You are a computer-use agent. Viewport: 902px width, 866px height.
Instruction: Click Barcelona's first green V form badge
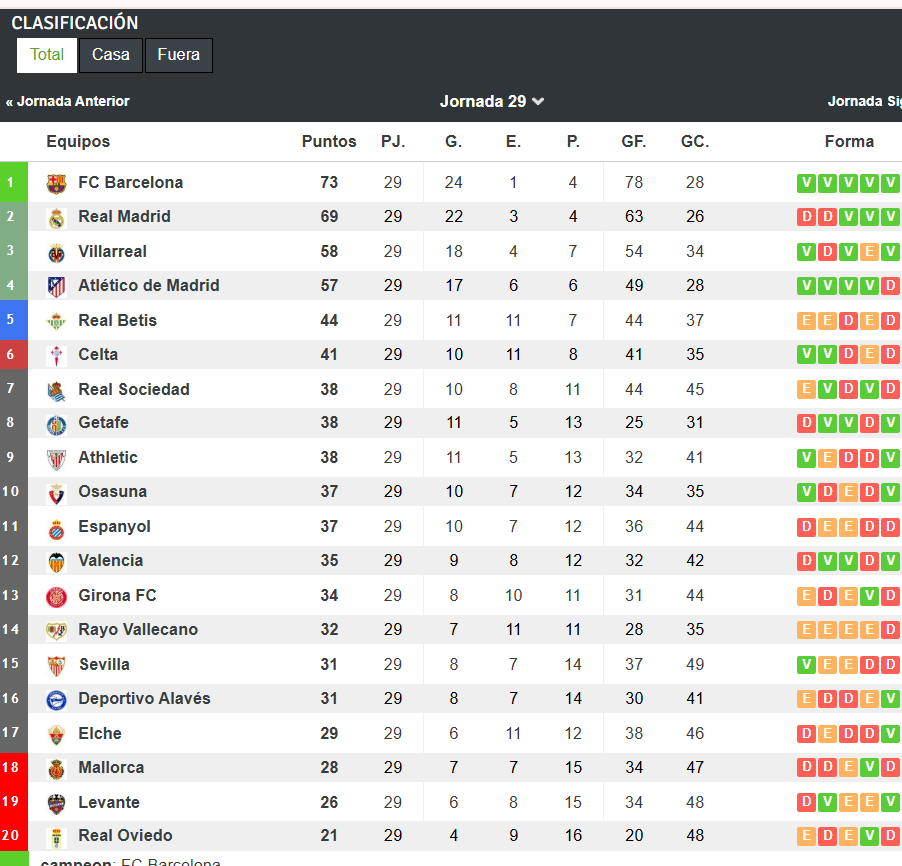(806, 183)
